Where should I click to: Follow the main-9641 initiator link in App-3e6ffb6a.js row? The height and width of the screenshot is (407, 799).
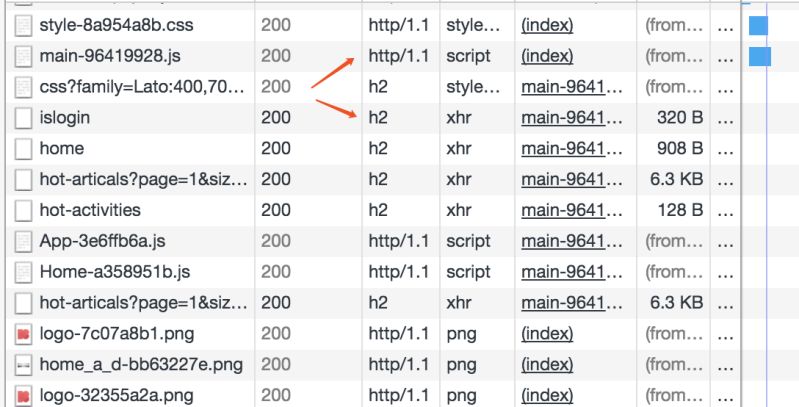coord(571,241)
